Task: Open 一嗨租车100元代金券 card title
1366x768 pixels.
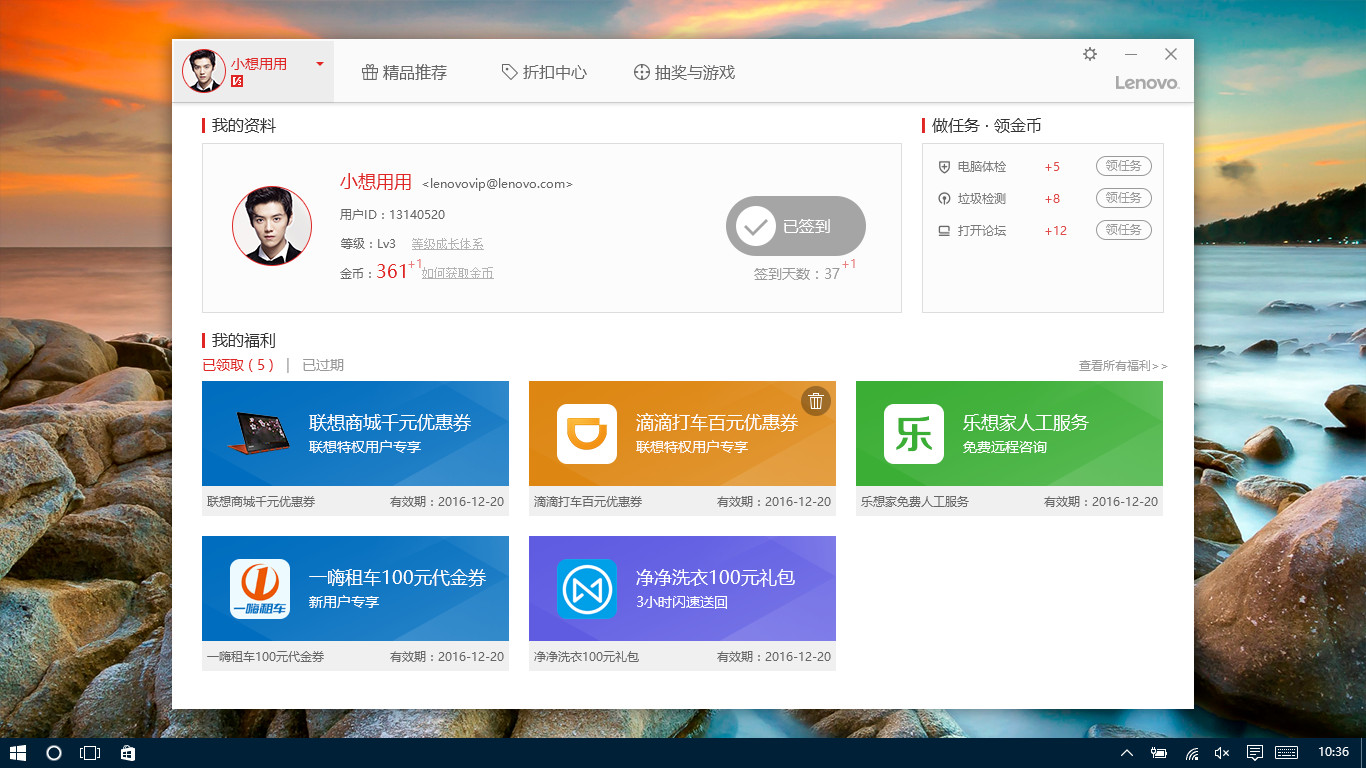Action: point(398,578)
